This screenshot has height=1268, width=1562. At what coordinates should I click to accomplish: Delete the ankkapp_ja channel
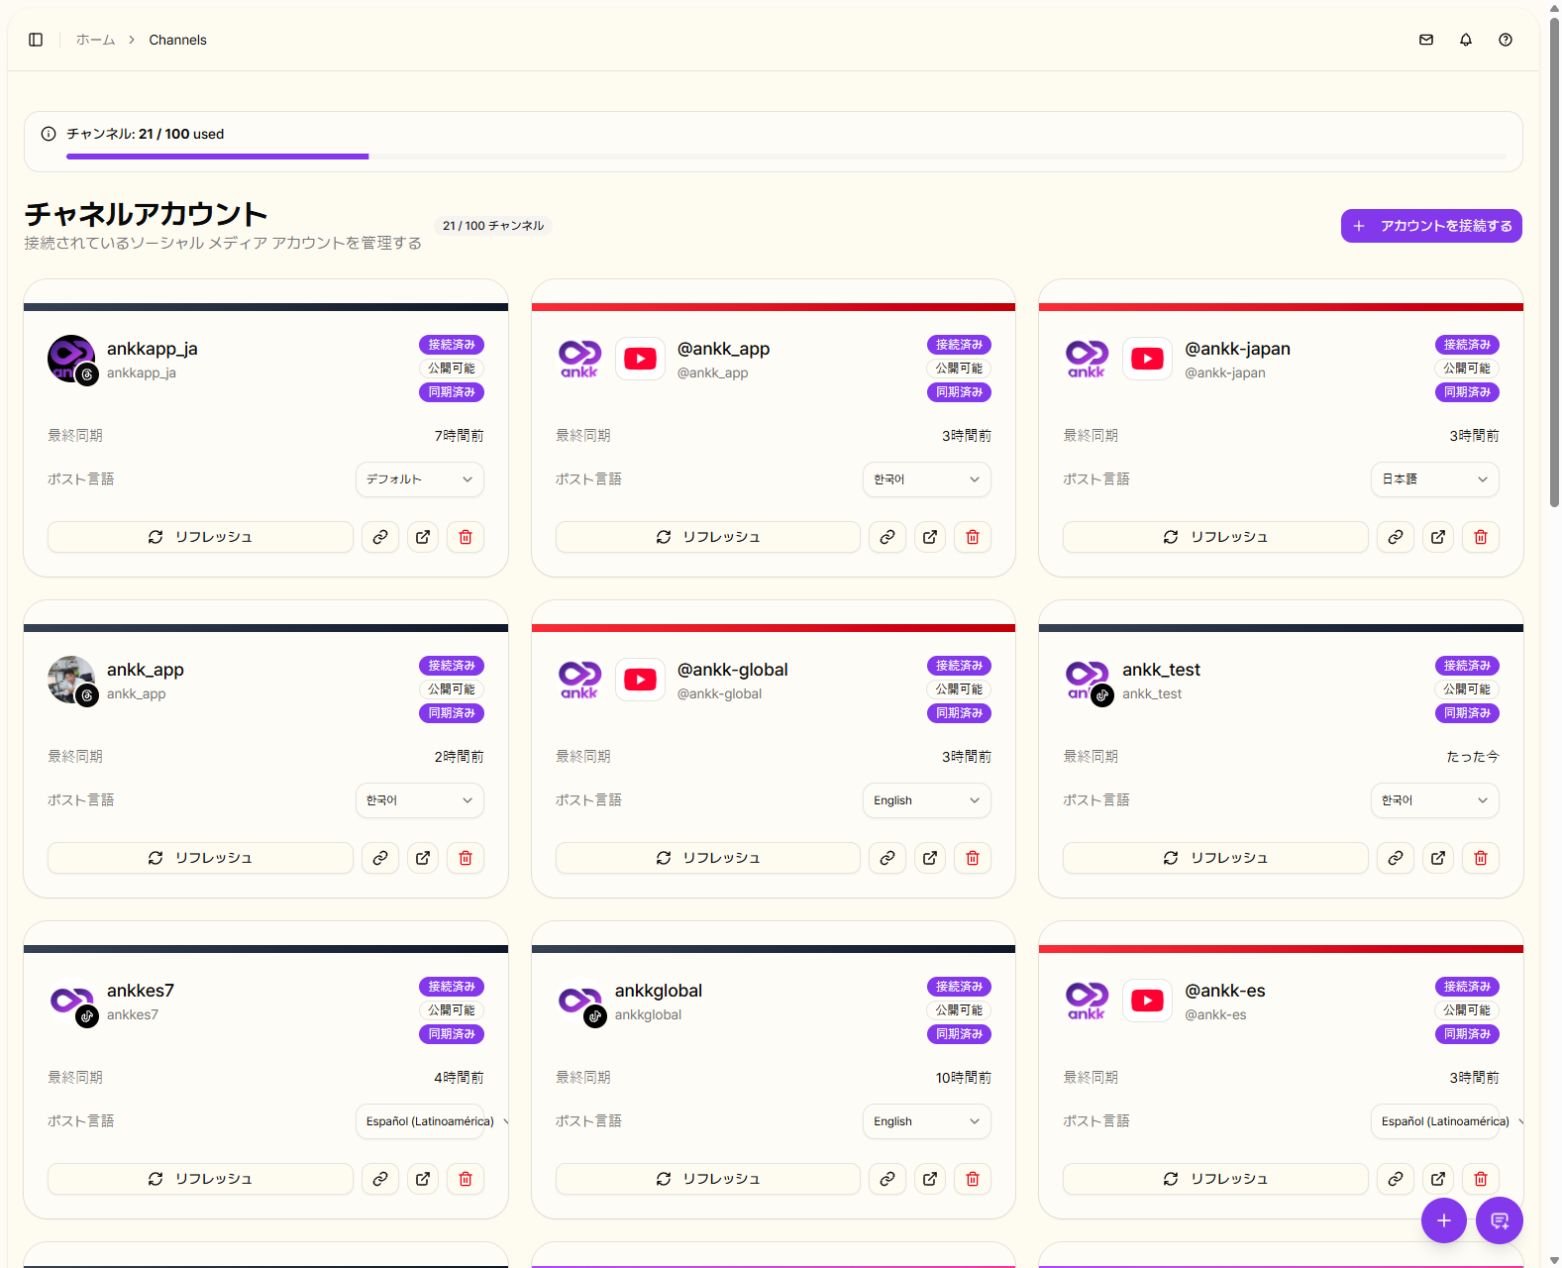pos(465,537)
